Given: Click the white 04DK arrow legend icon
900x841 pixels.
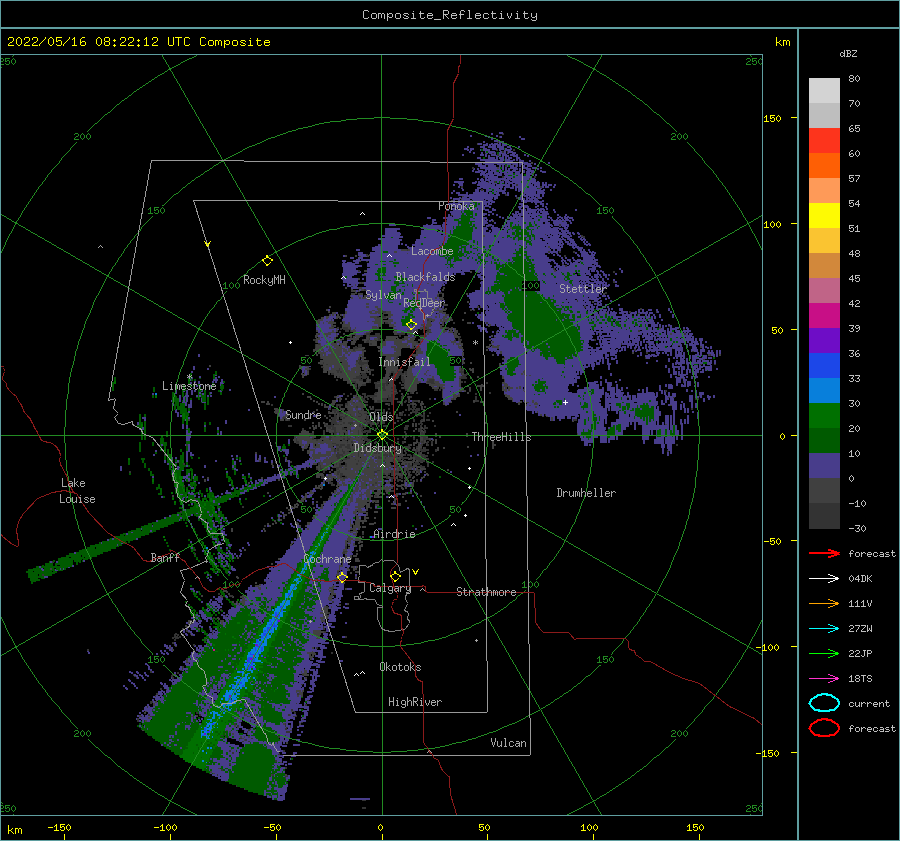Looking at the screenshot, I should point(824,579).
